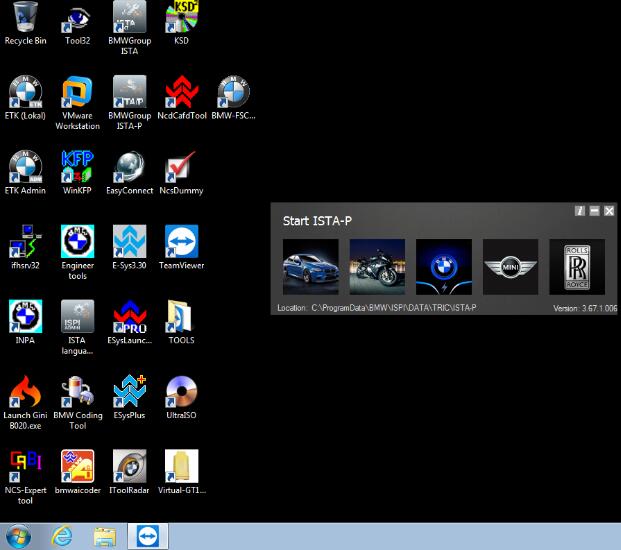Open the Windows Start menu
The width and height of the screenshot is (621, 550).
[18, 537]
